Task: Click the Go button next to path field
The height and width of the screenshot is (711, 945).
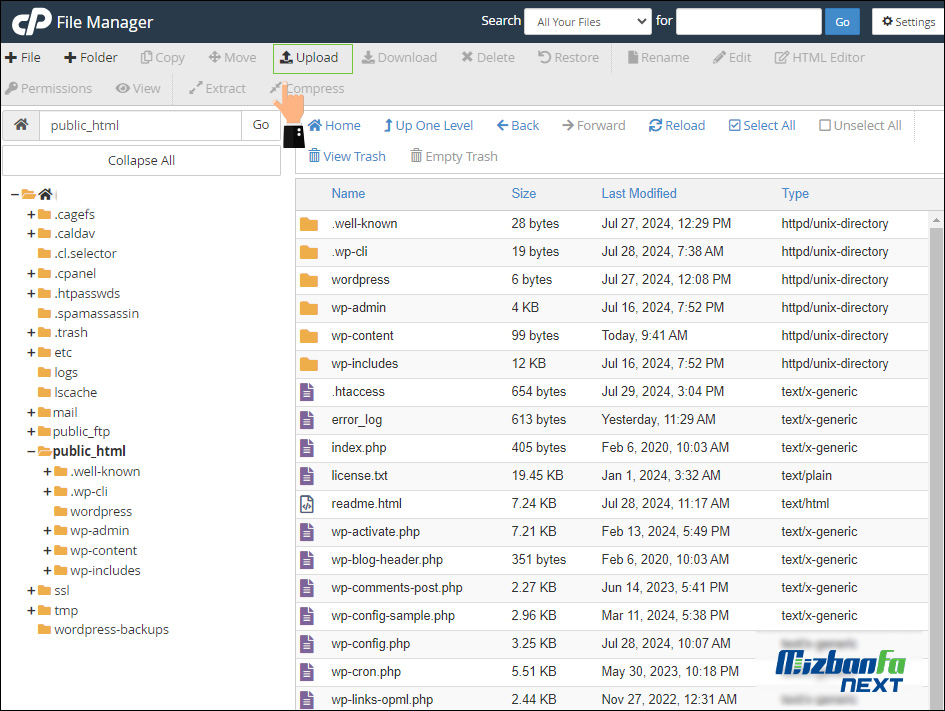Action: click(261, 125)
